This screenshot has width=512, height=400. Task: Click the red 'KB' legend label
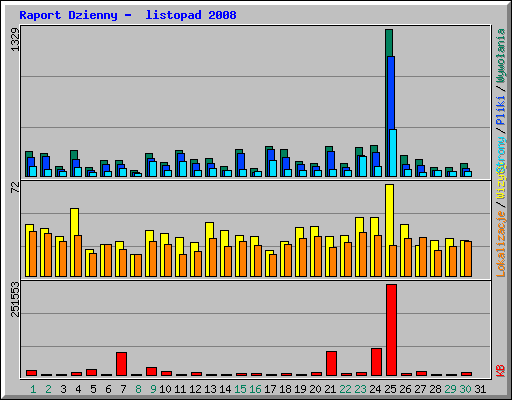pos(501,371)
